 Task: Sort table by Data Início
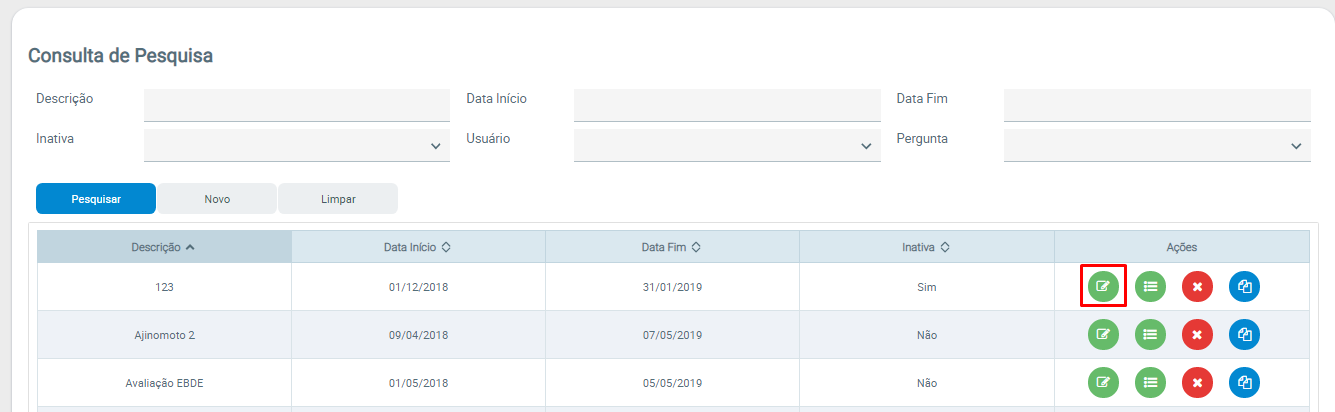tap(418, 247)
